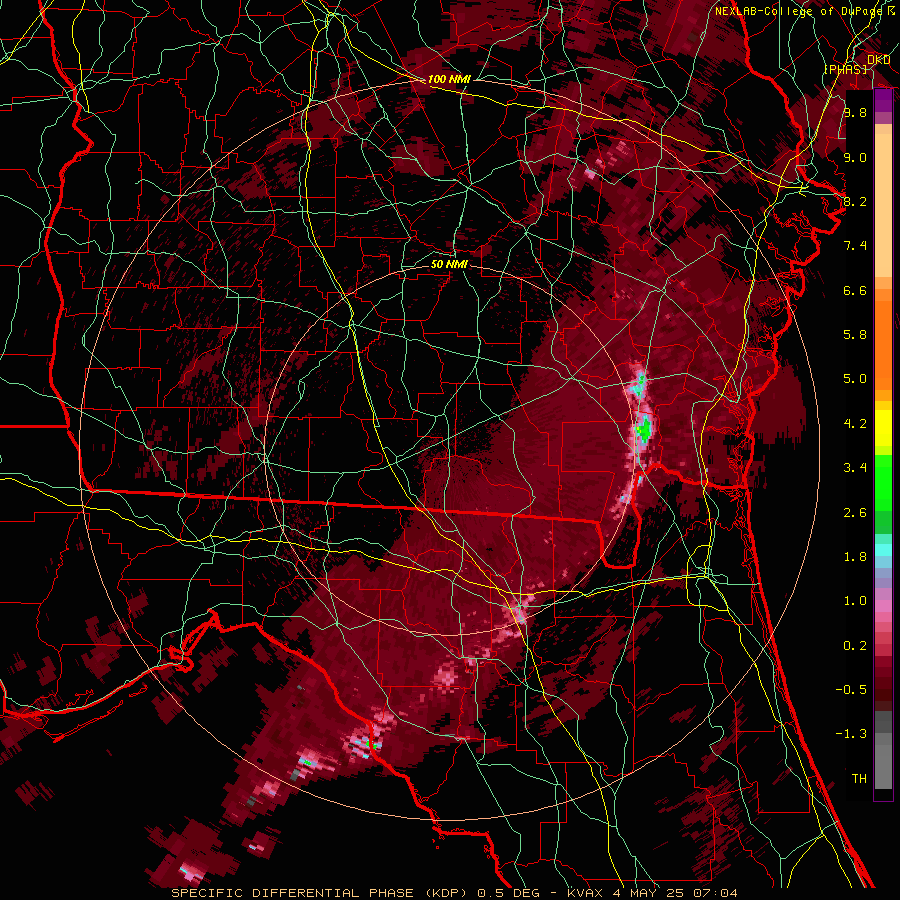The height and width of the screenshot is (900, 900).
Task: Select the DKD product label
Action: pyautogui.click(x=878, y=59)
